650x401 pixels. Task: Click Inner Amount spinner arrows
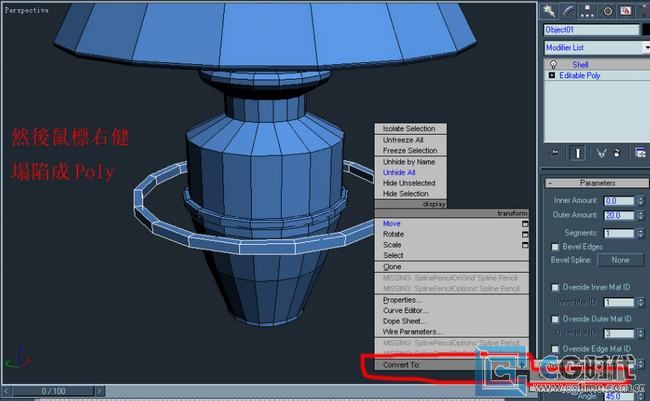[641, 201]
